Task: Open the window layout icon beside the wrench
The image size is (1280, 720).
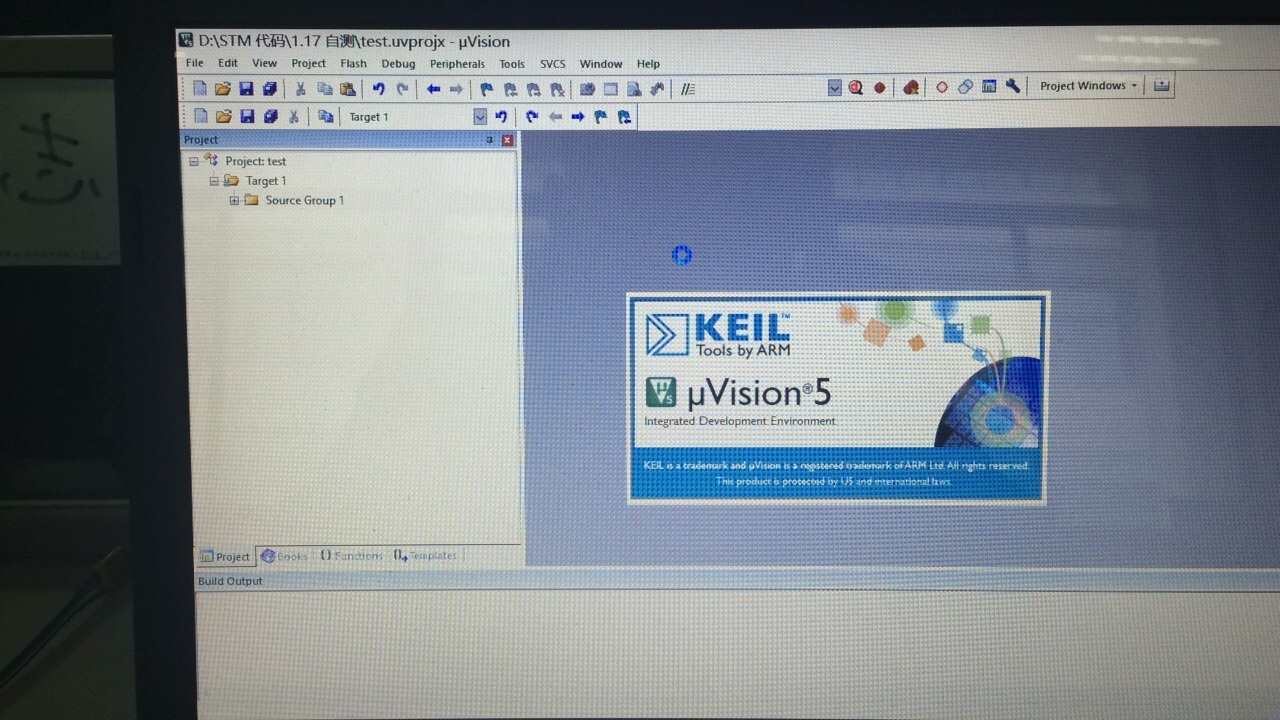Action: (x=989, y=86)
